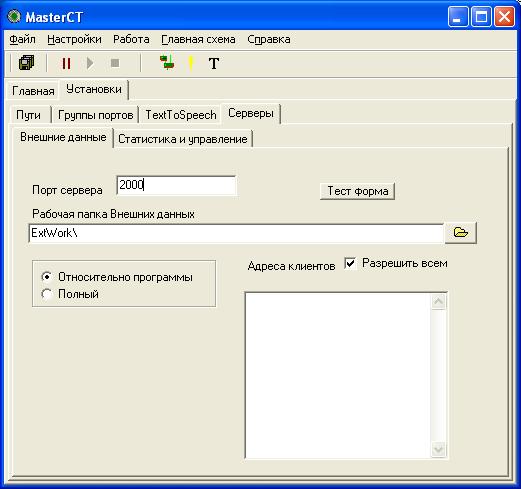Click the client list scrollbar down arrow
This screenshot has height=489, width=521.
(438, 449)
